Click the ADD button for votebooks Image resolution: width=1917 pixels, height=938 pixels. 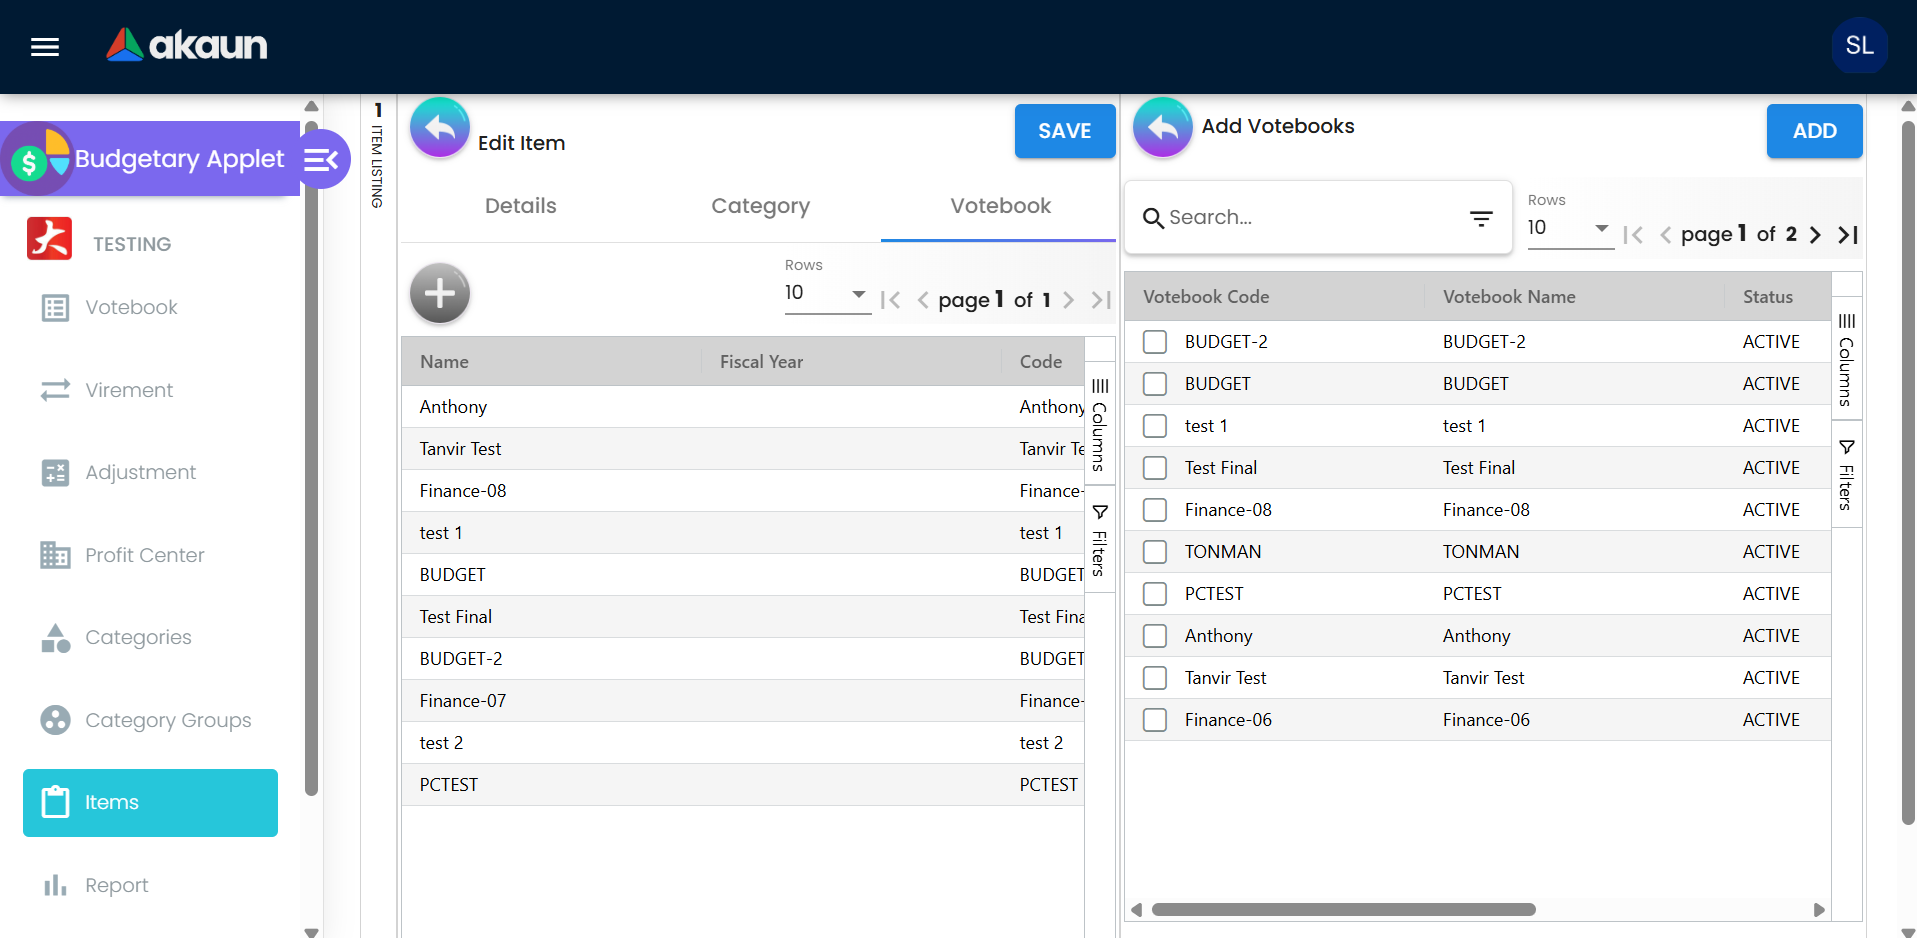(x=1814, y=131)
